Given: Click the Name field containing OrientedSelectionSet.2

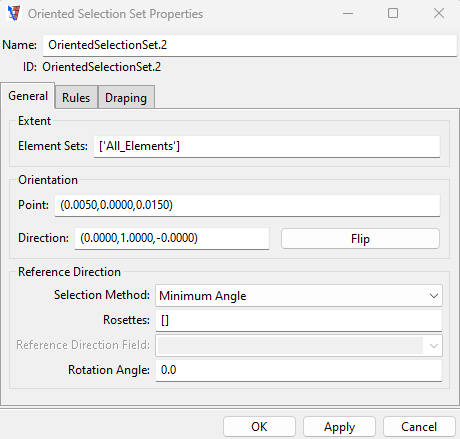Looking at the screenshot, I should pos(250,45).
